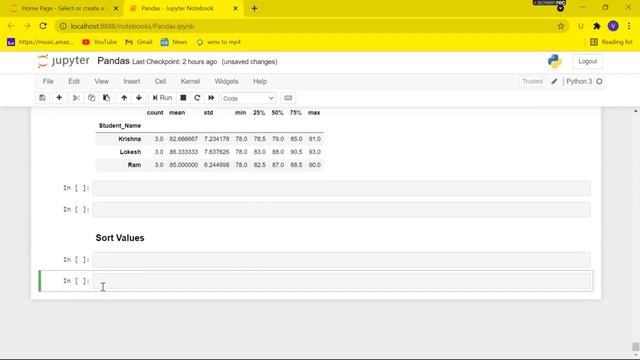The width and height of the screenshot is (640, 360).
Task: Open the Help menu
Action: tap(260, 82)
